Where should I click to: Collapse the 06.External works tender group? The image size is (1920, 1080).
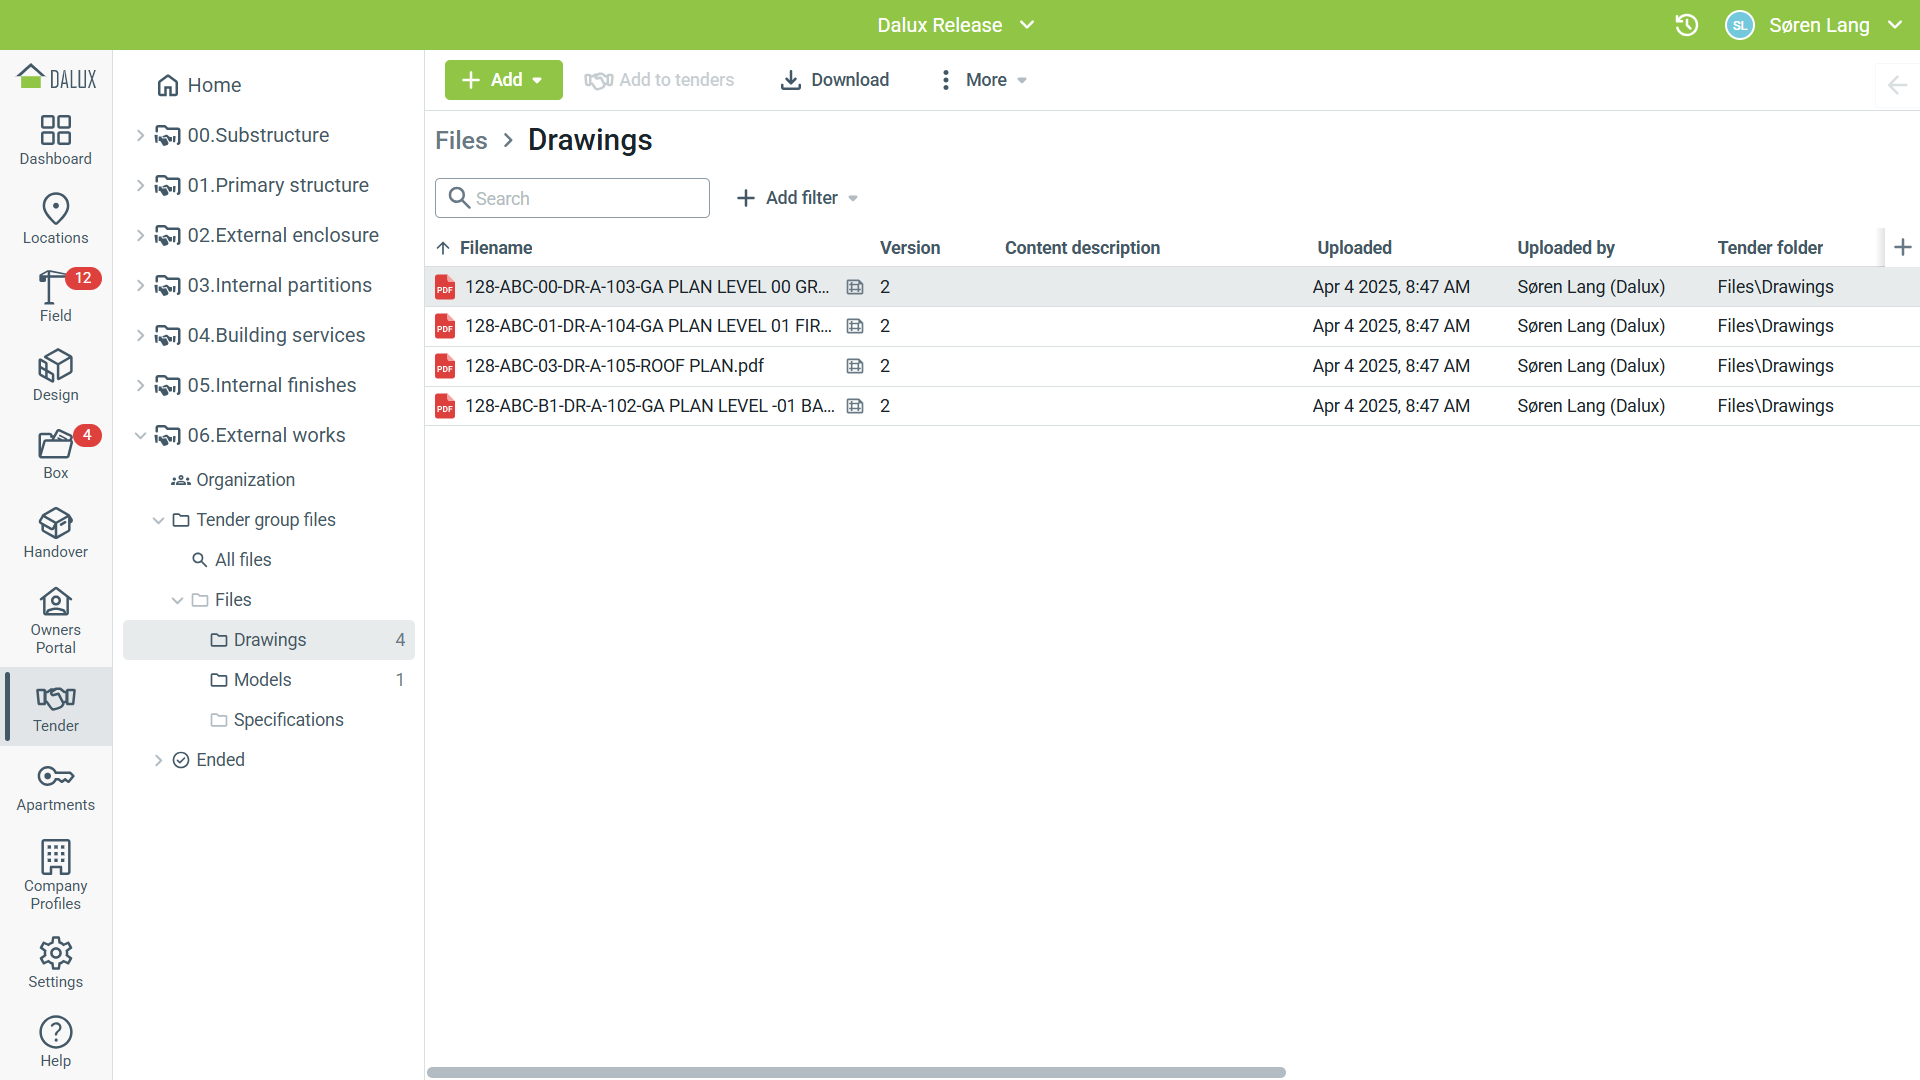click(140, 435)
